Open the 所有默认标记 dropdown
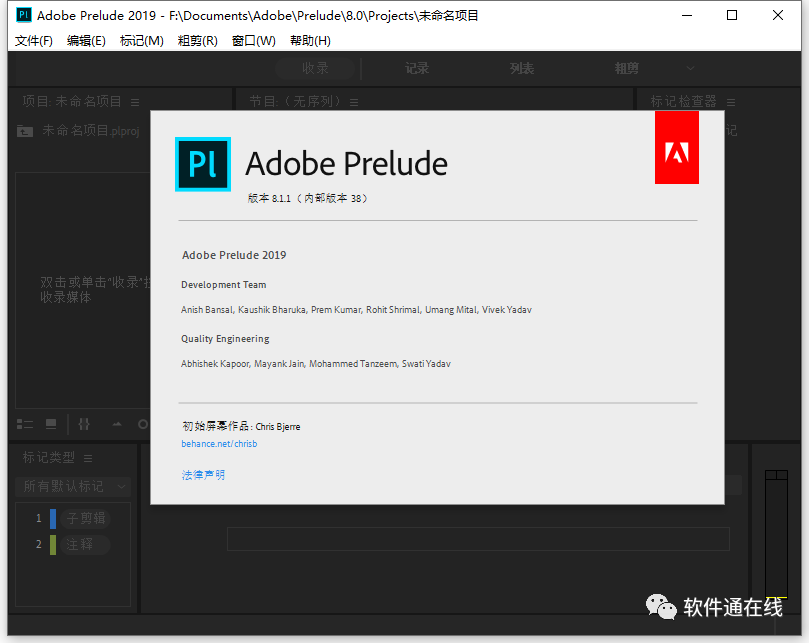Image resolution: width=809 pixels, height=643 pixels. point(73,486)
